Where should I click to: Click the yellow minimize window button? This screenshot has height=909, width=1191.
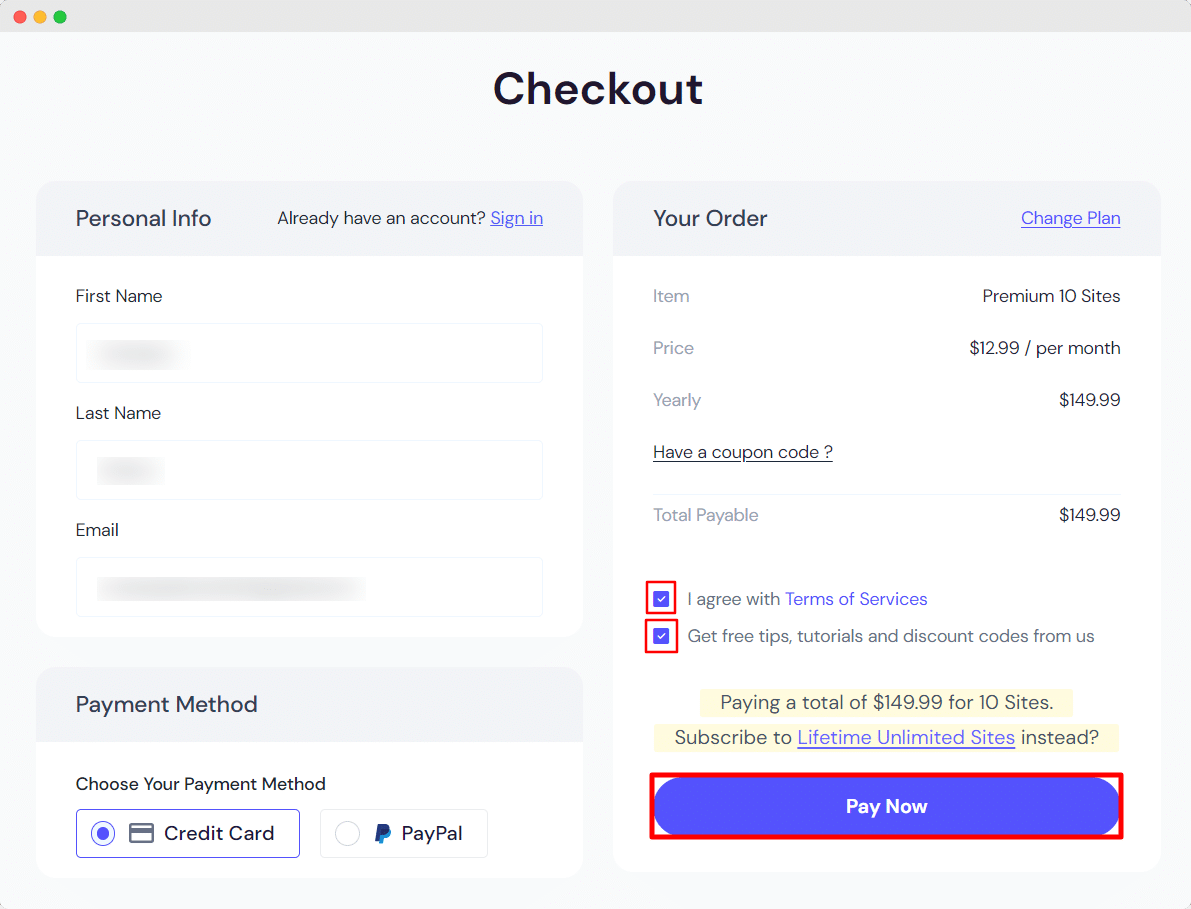[x=40, y=17]
